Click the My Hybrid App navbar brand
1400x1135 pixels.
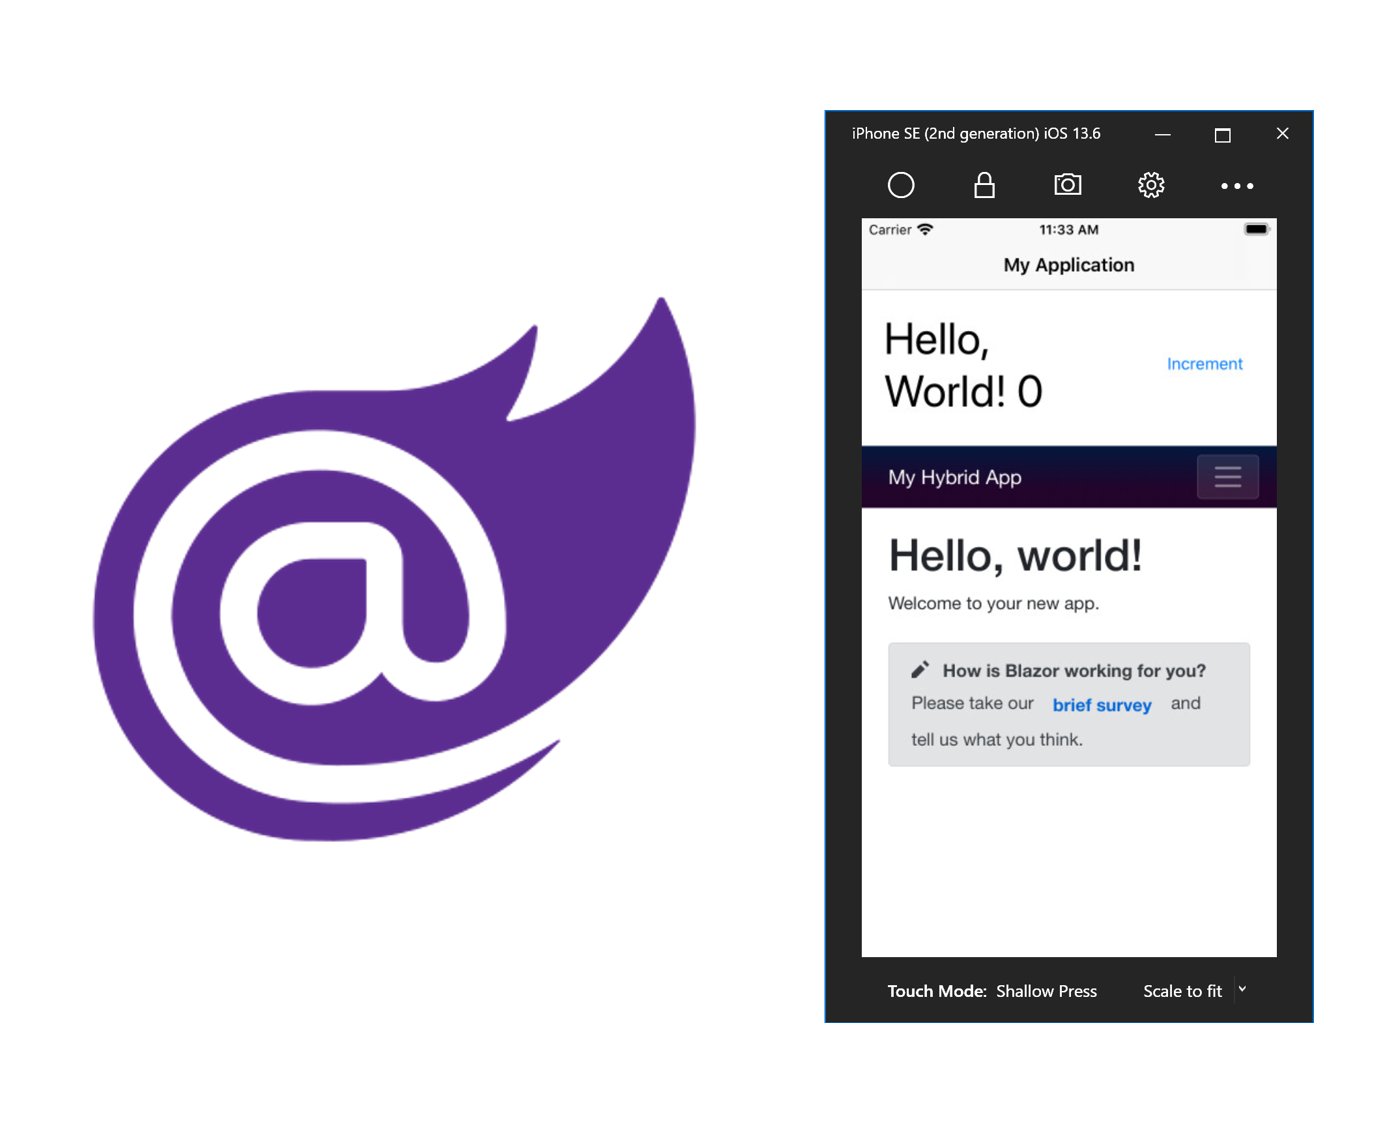(x=954, y=477)
